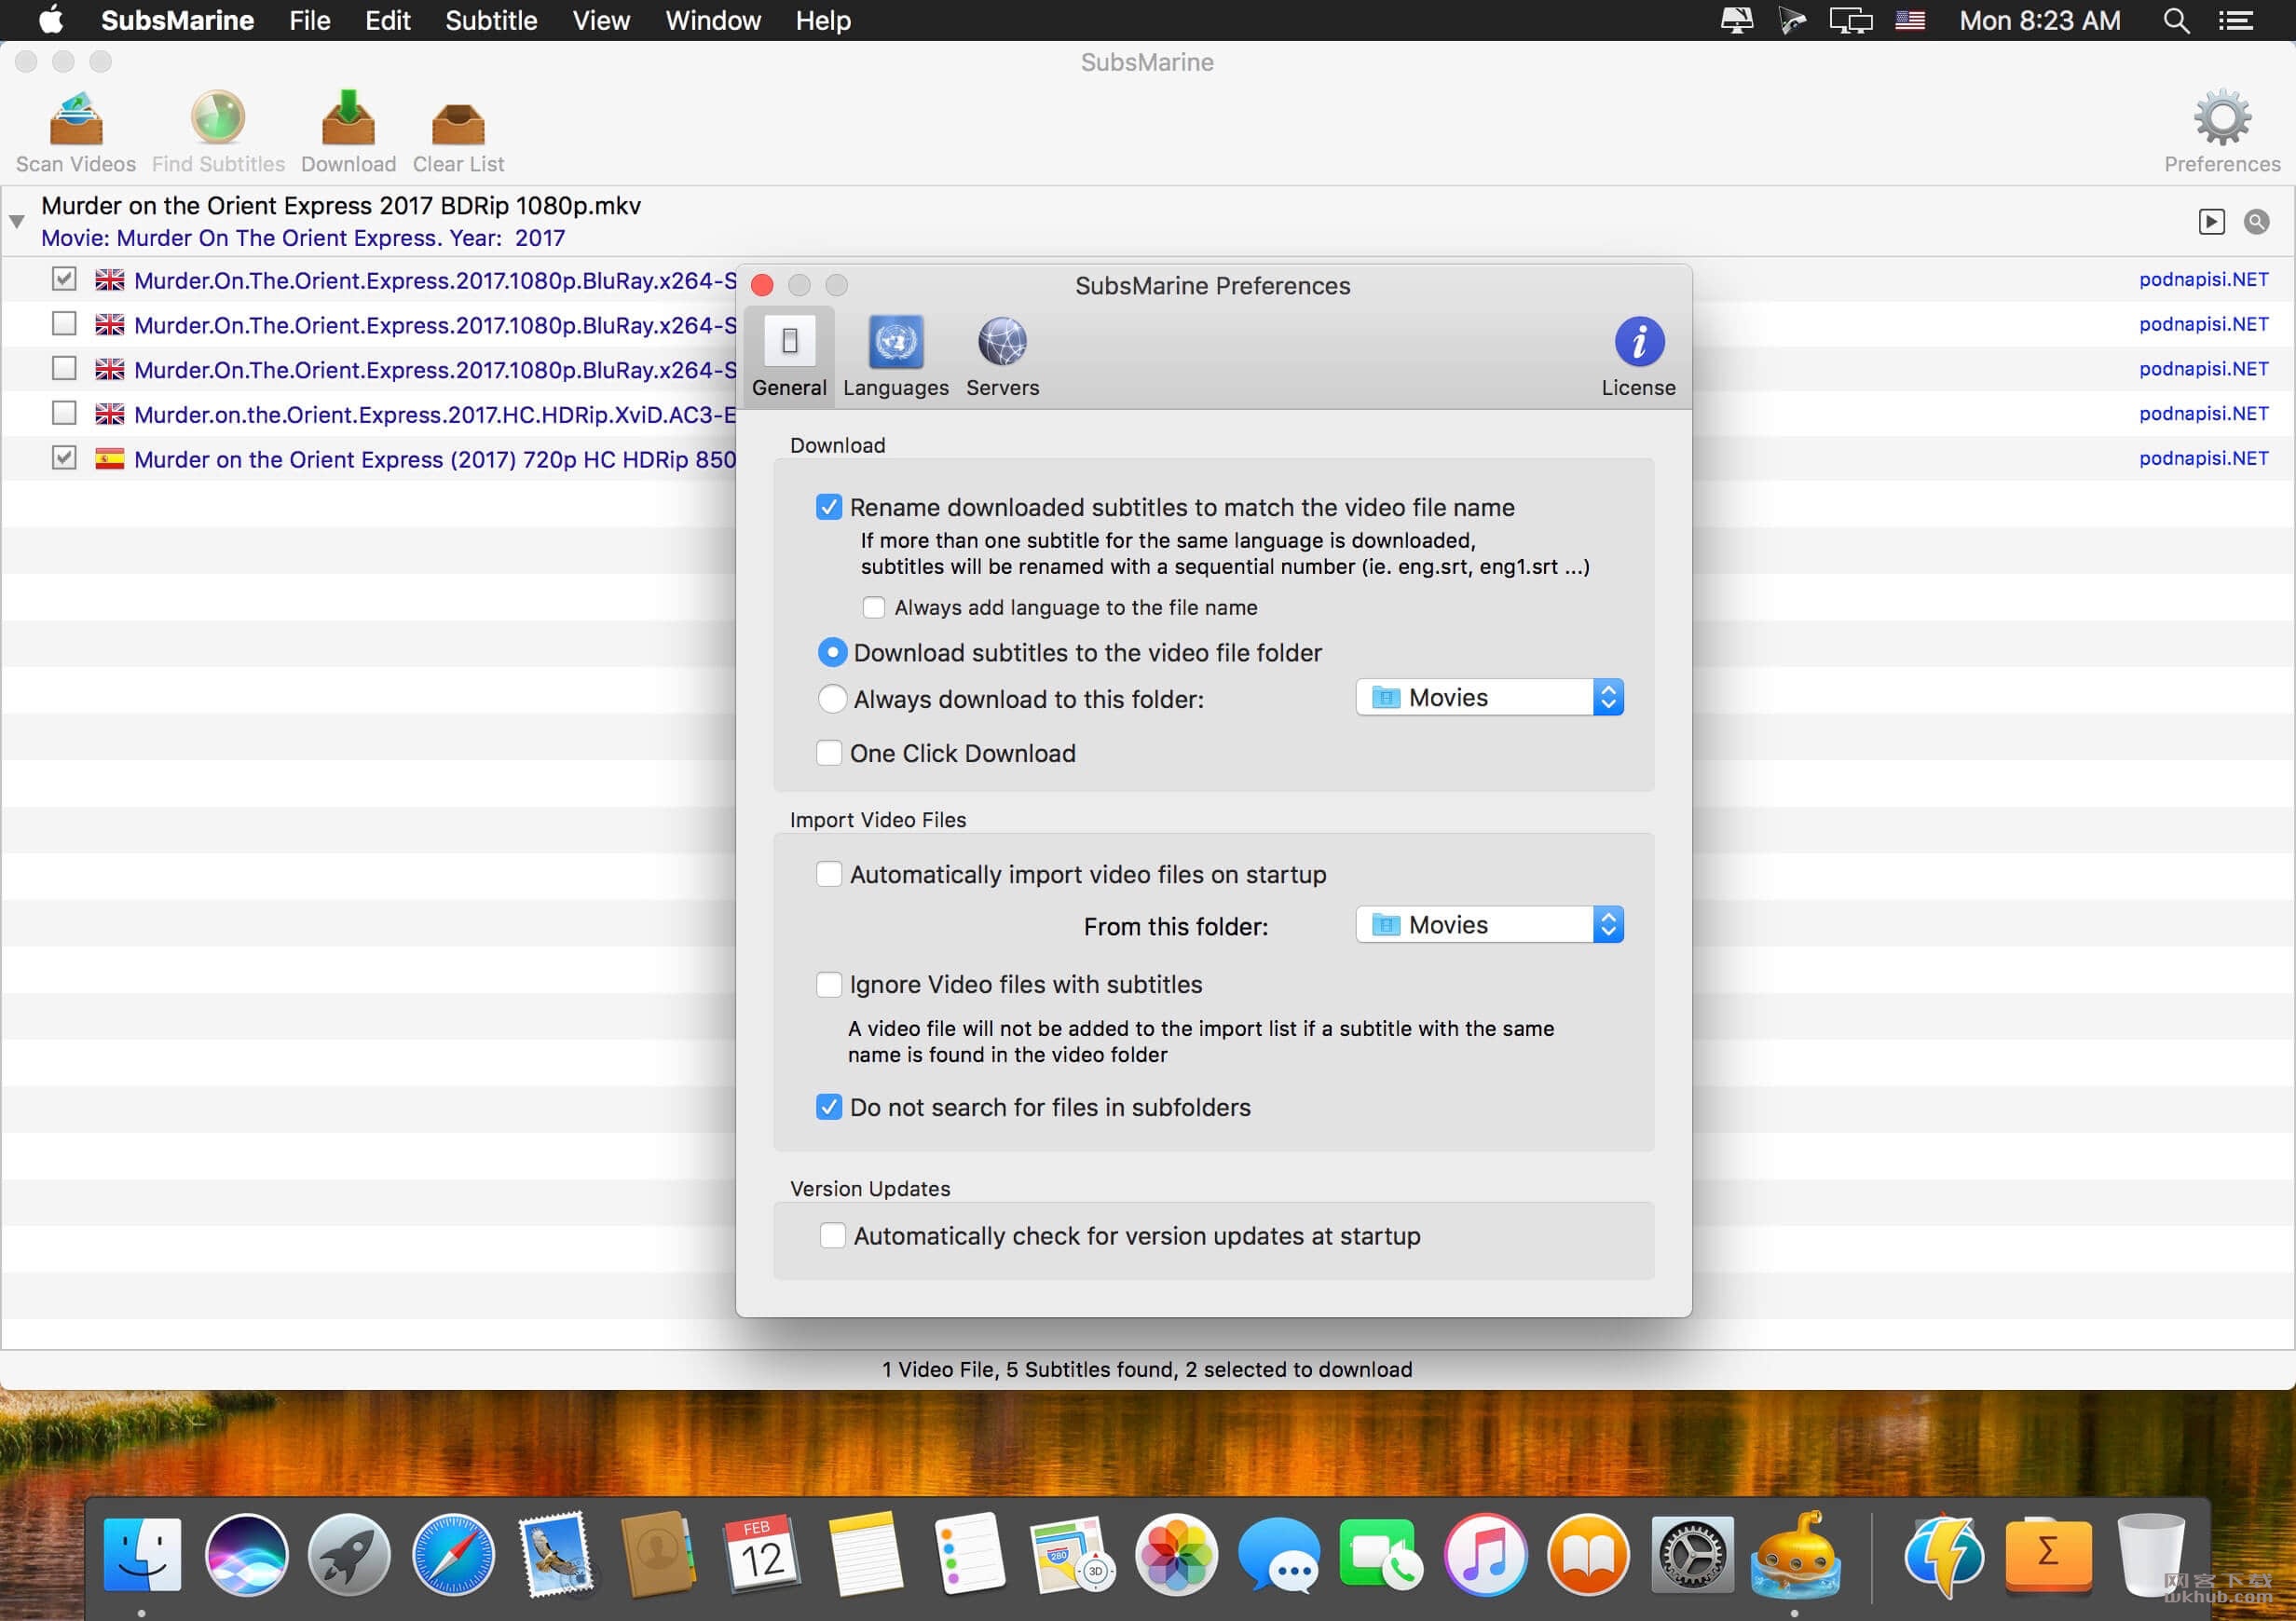Click the Apple menu logo
The width and height of the screenshot is (2296, 1621).
point(51,19)
